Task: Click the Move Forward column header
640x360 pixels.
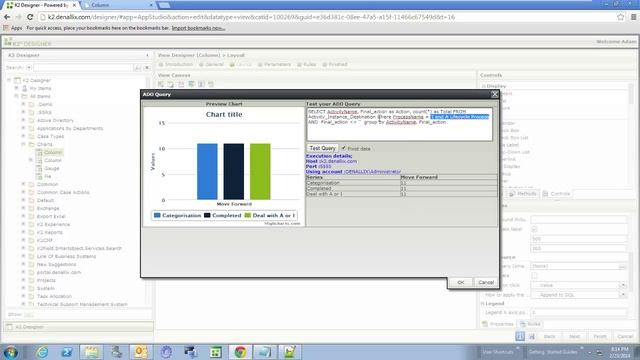Action: pos(419,177)
